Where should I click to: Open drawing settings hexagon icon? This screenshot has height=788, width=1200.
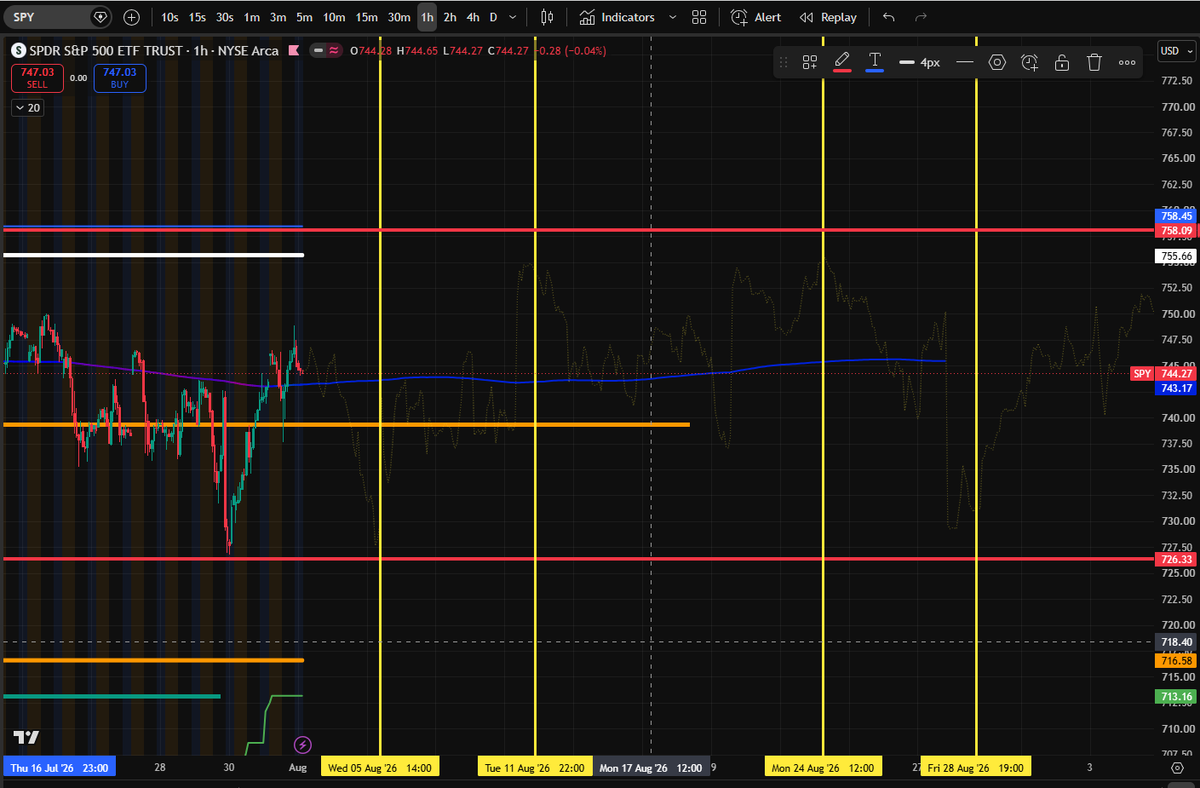coord(997,62)
